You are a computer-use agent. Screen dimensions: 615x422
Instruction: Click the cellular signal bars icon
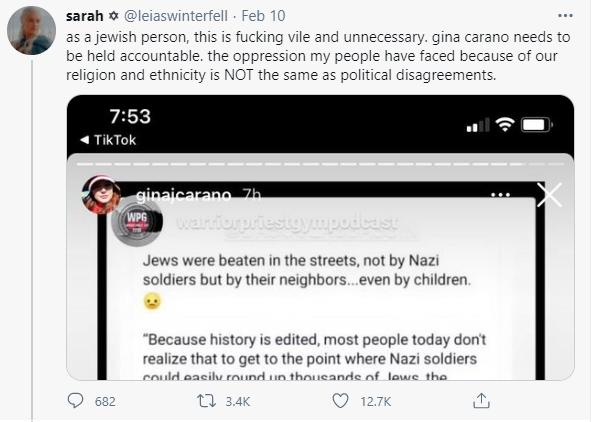pyautogui.click(x=479, y=126)
